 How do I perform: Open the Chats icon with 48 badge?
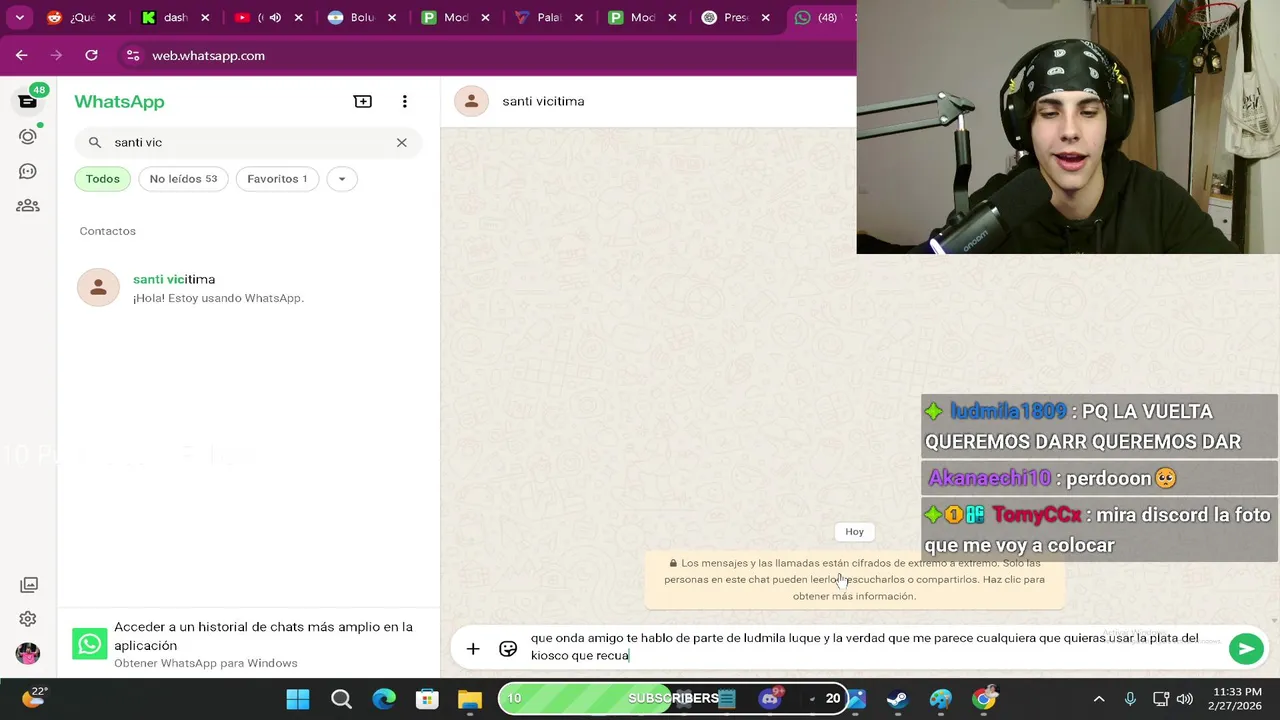click(x=28, y=101)
